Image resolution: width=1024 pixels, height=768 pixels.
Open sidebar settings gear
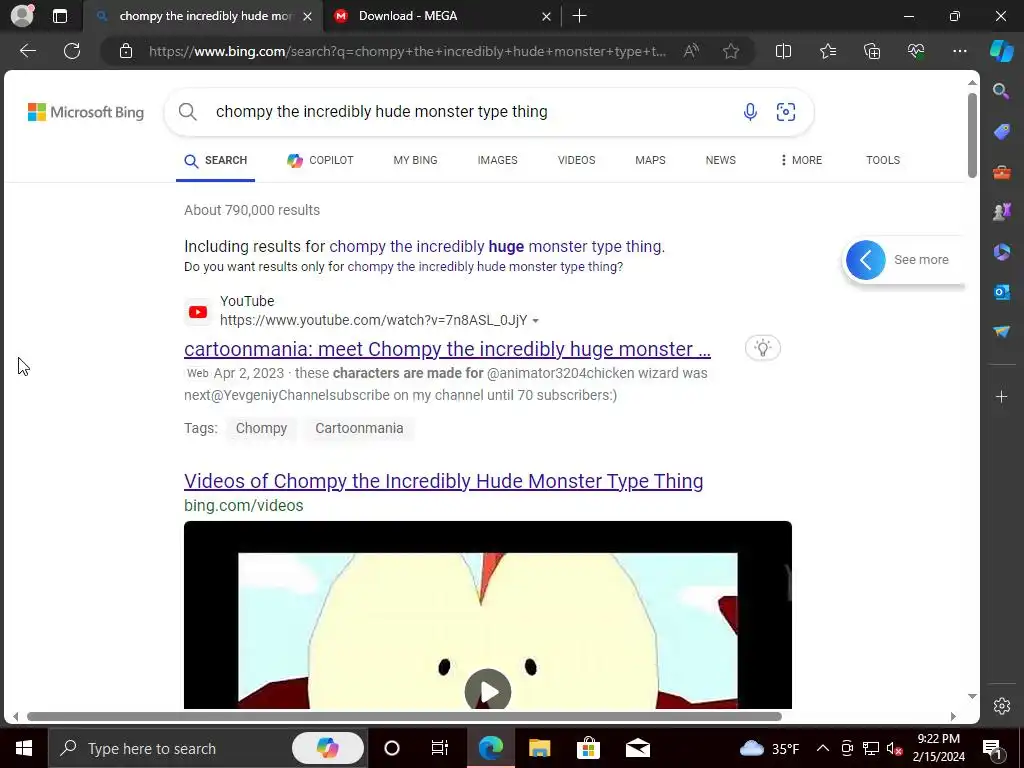tap(1001, 705)
